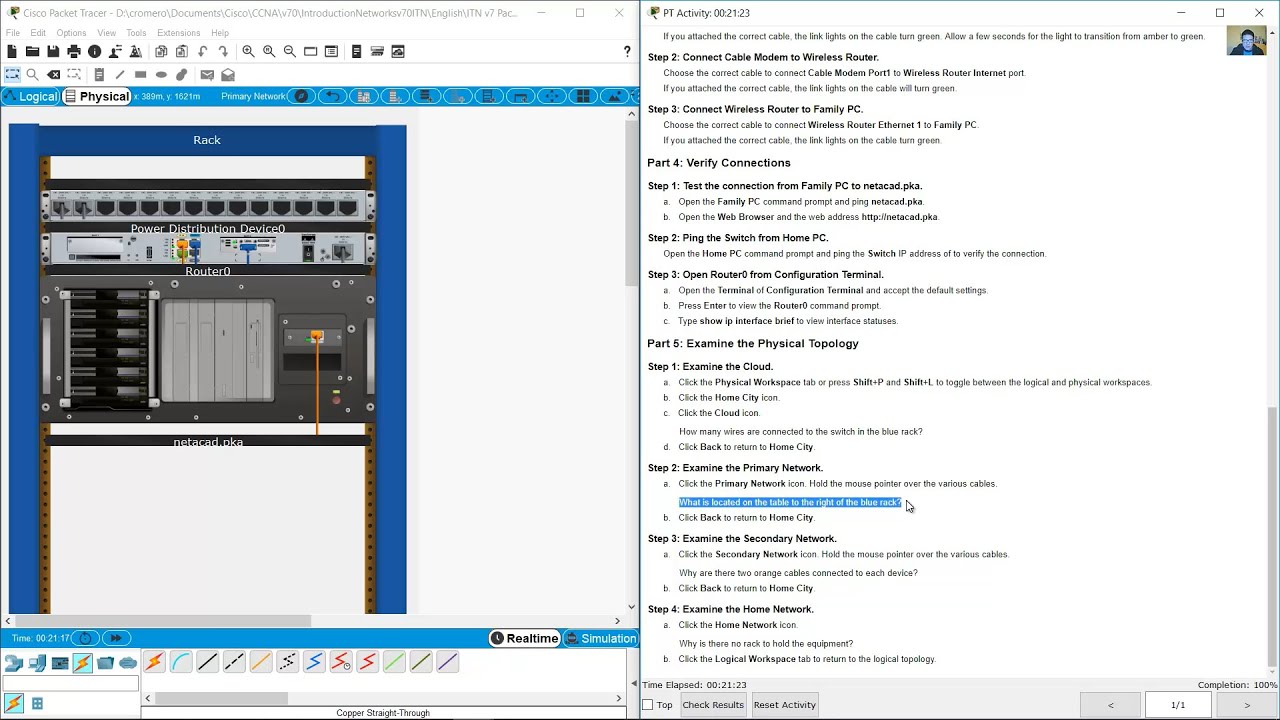Click the Zoom Out magnifier
Viewport: 1280px width, 720px height.
pyautogui.click(x=290, y=51)
